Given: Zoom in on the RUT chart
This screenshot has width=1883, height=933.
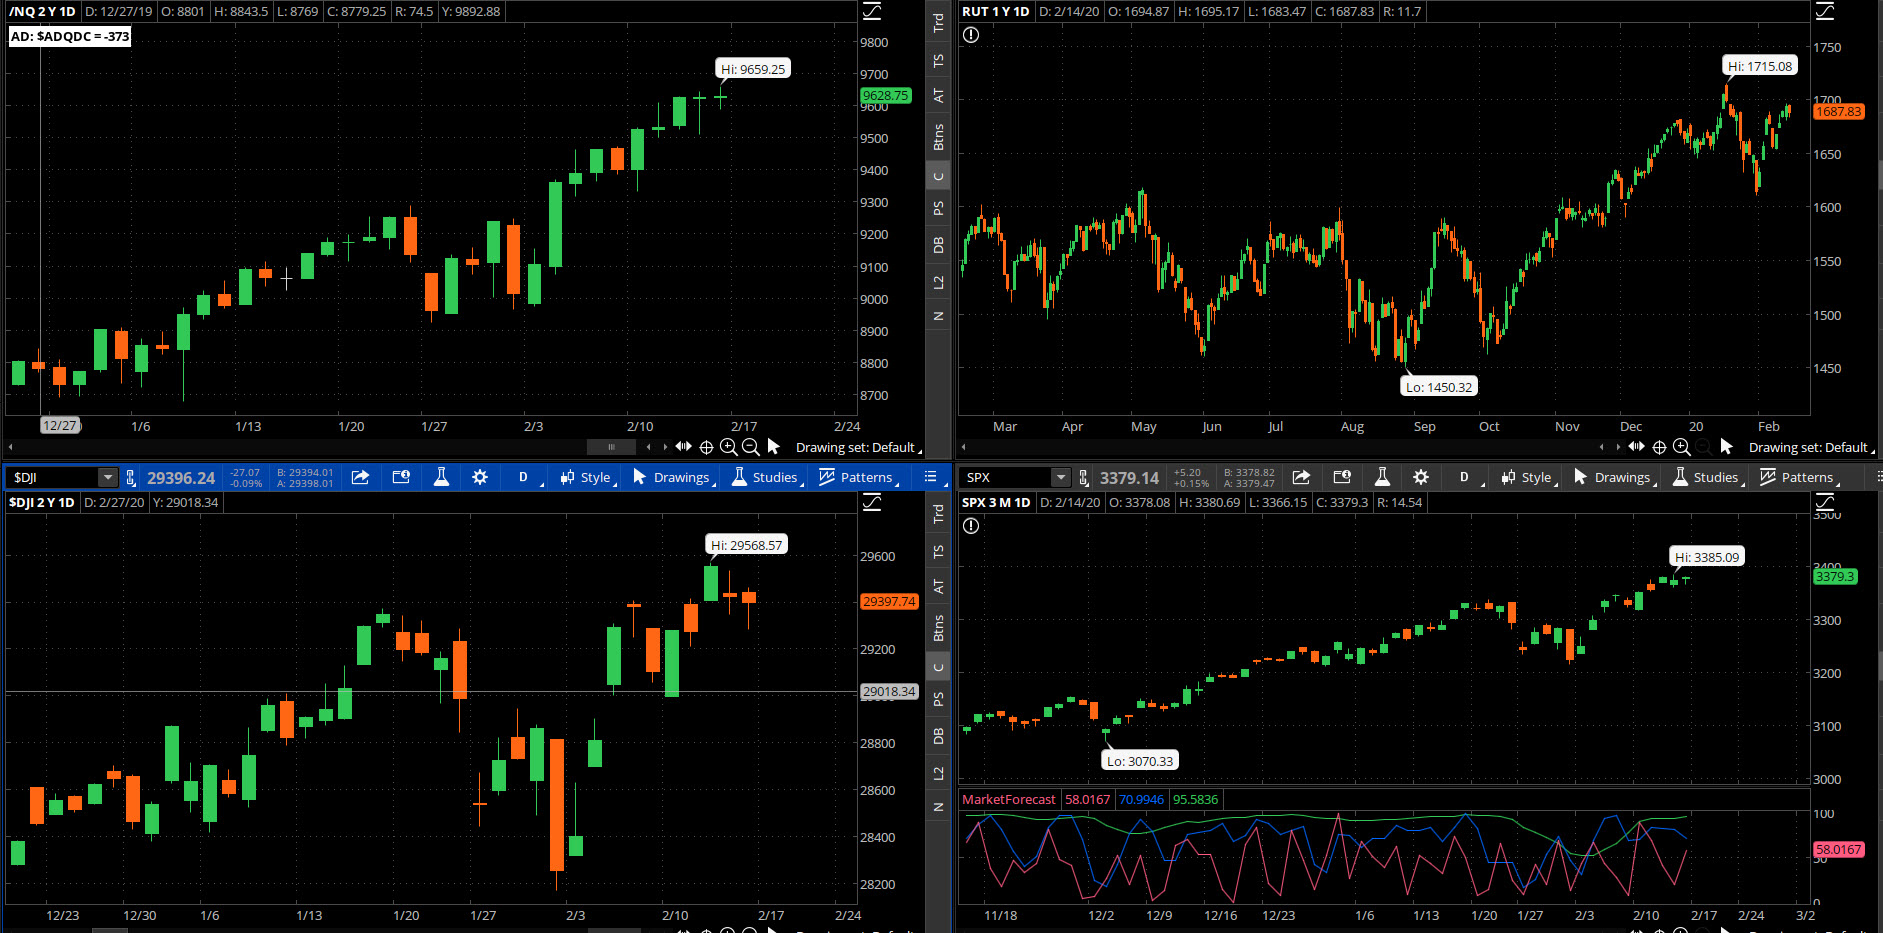Looking at the screenshot, I should click(x=1682, y=447).
